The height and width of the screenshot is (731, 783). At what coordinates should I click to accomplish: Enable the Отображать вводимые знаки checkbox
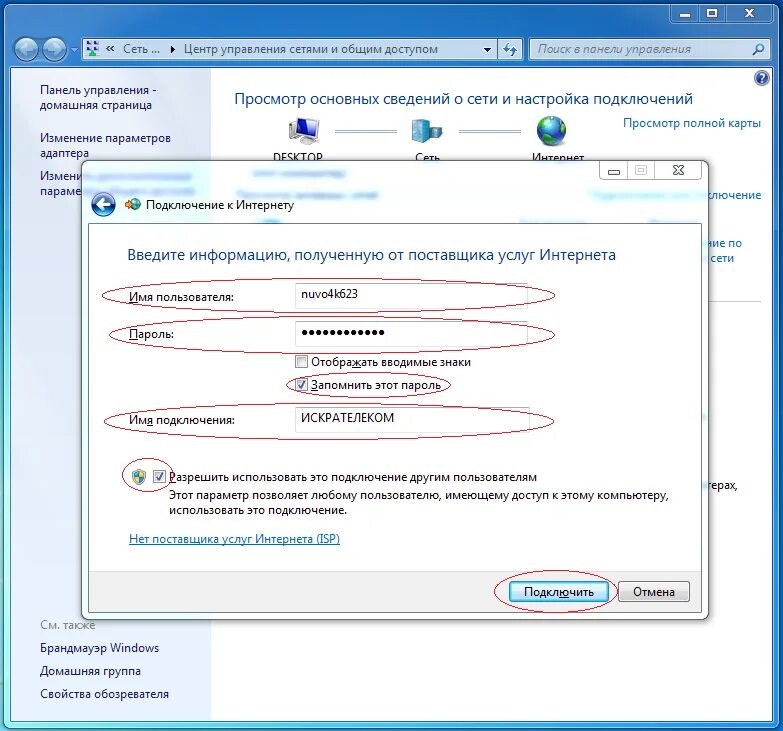(301, 362)
